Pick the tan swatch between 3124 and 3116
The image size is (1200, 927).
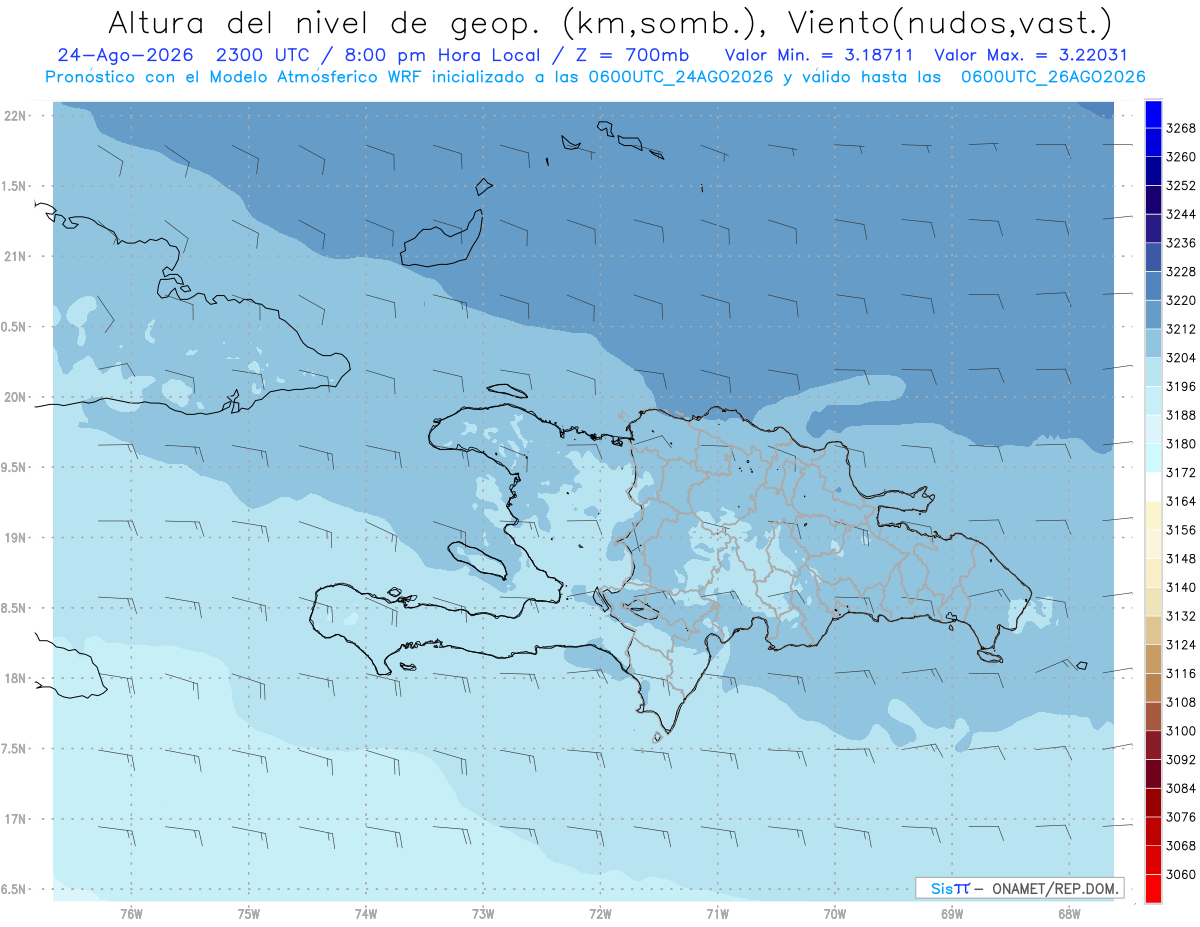click(x=1153, y=659)
